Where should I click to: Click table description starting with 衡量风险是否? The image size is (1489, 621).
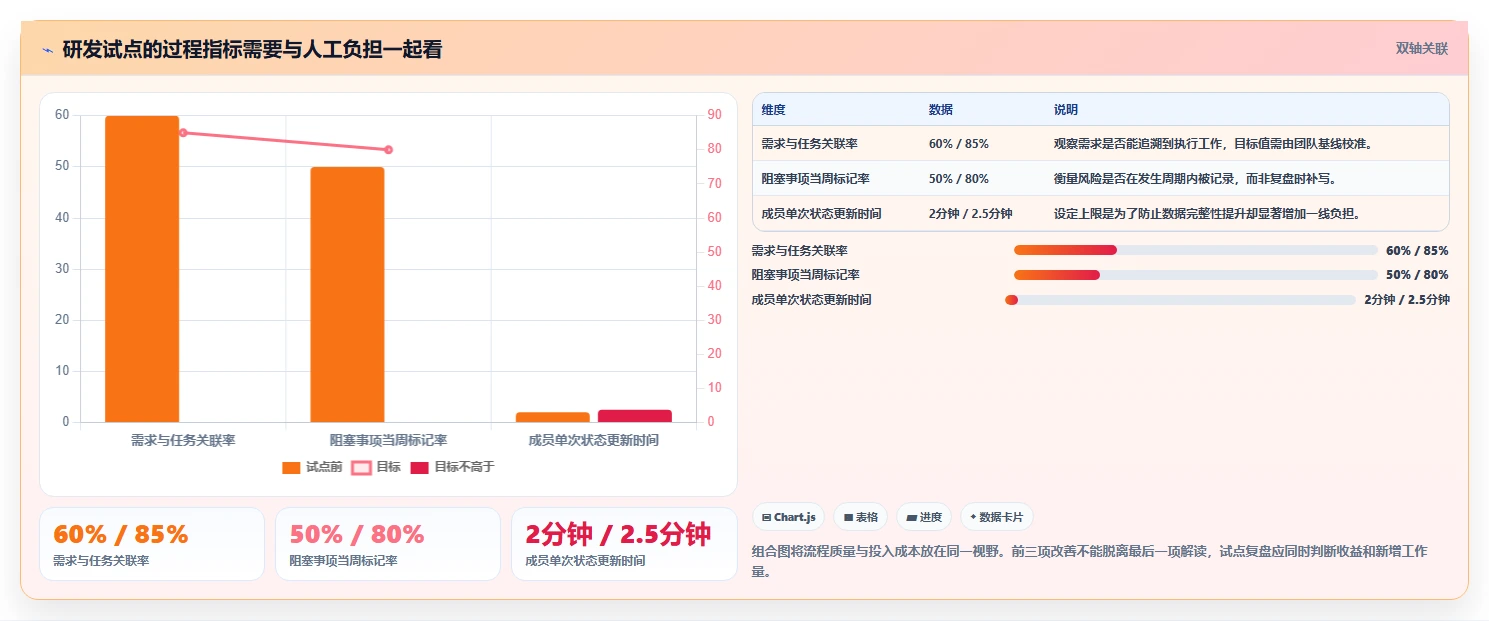pyautogui.click(x=1195, y=178)
